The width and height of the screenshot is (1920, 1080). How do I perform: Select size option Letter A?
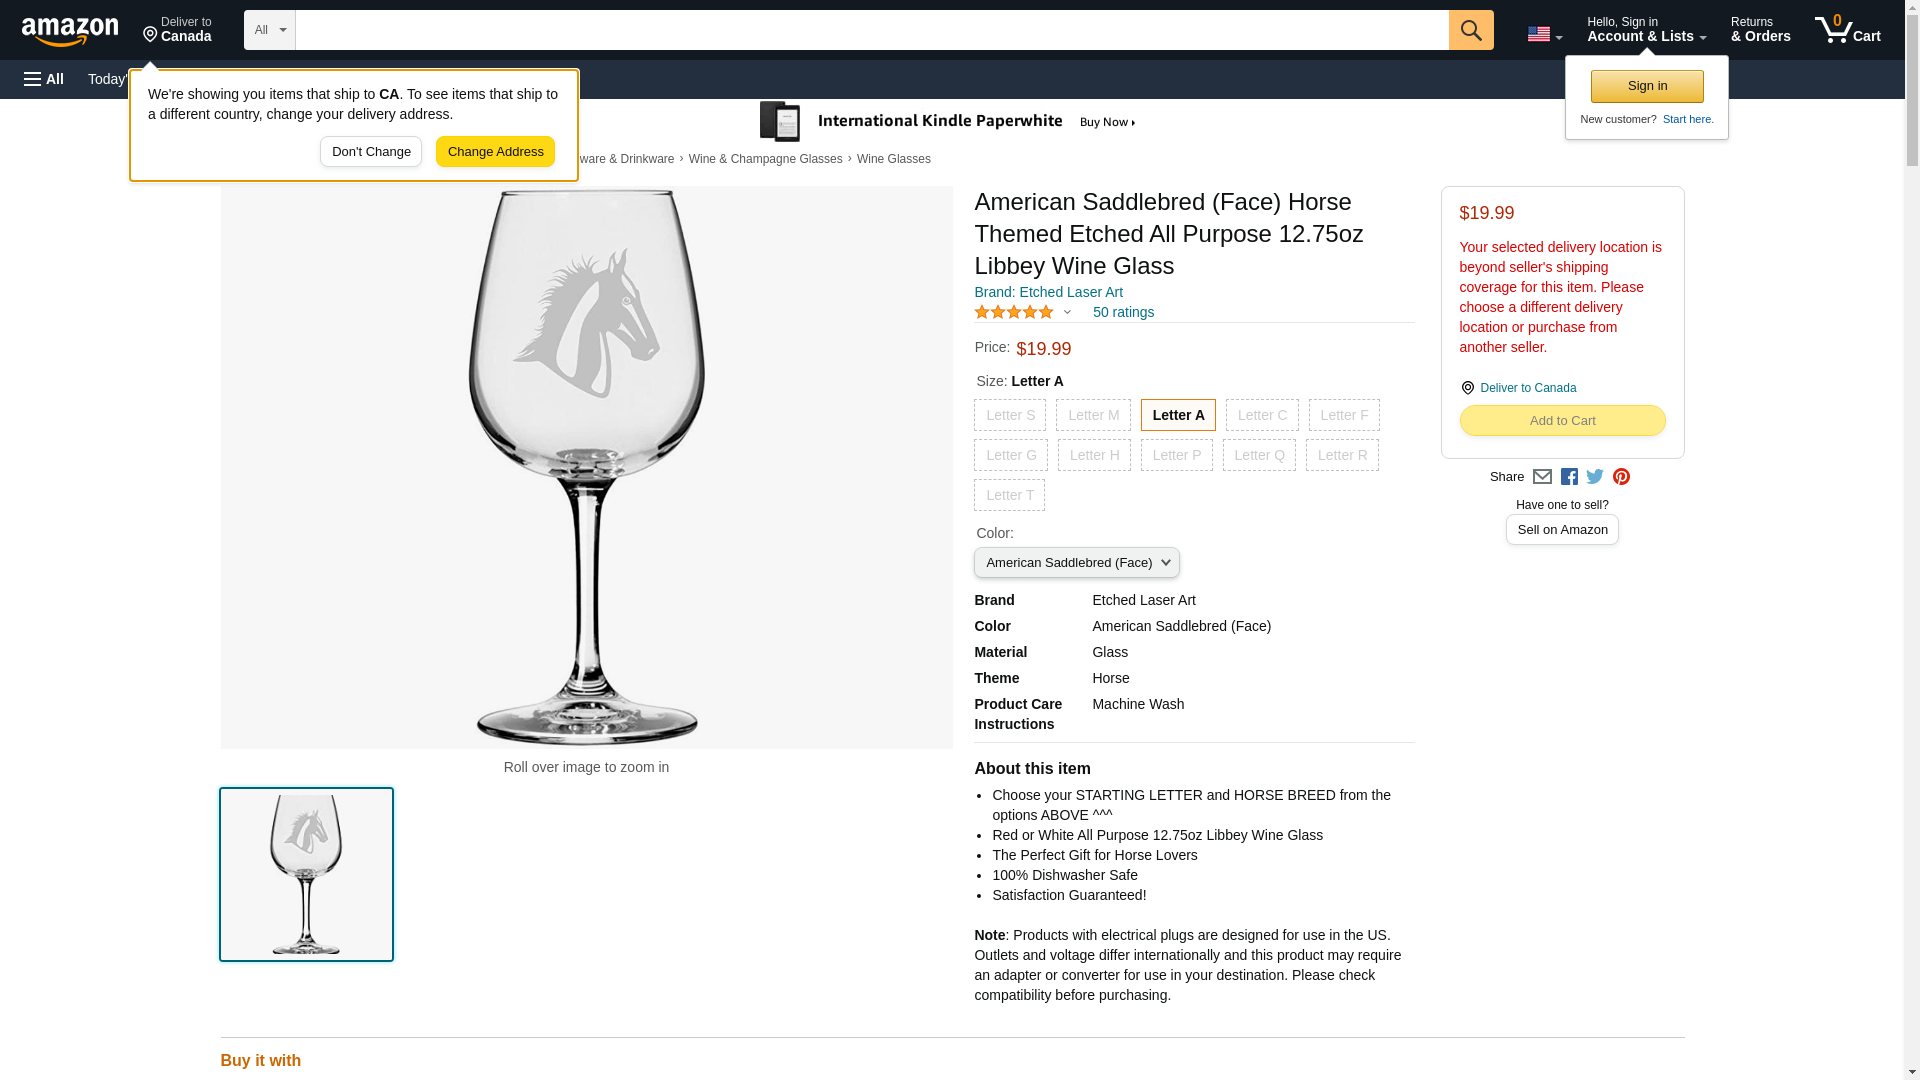coord(1178,415)
